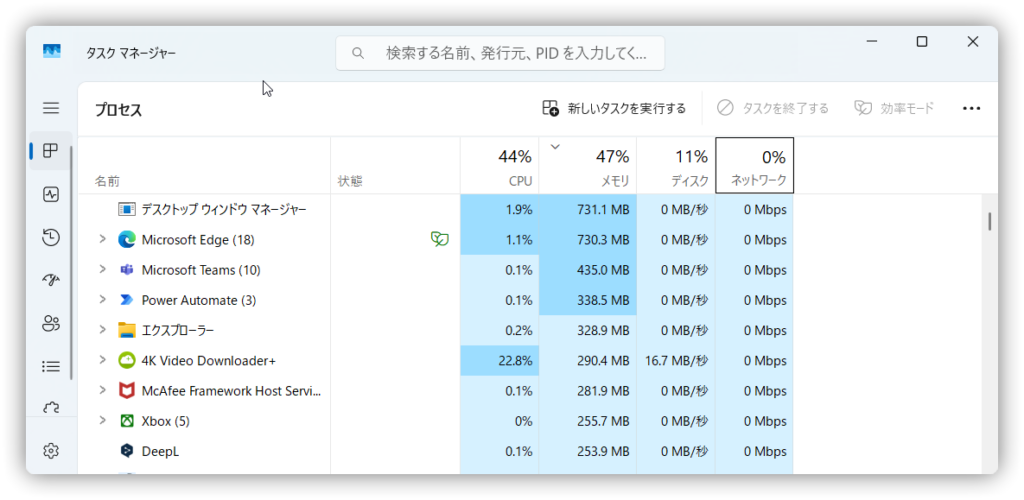The width and height of the screenshot is (1024, 500).
Task: Expand the Xbox process group
Action: tap(102, 421)
